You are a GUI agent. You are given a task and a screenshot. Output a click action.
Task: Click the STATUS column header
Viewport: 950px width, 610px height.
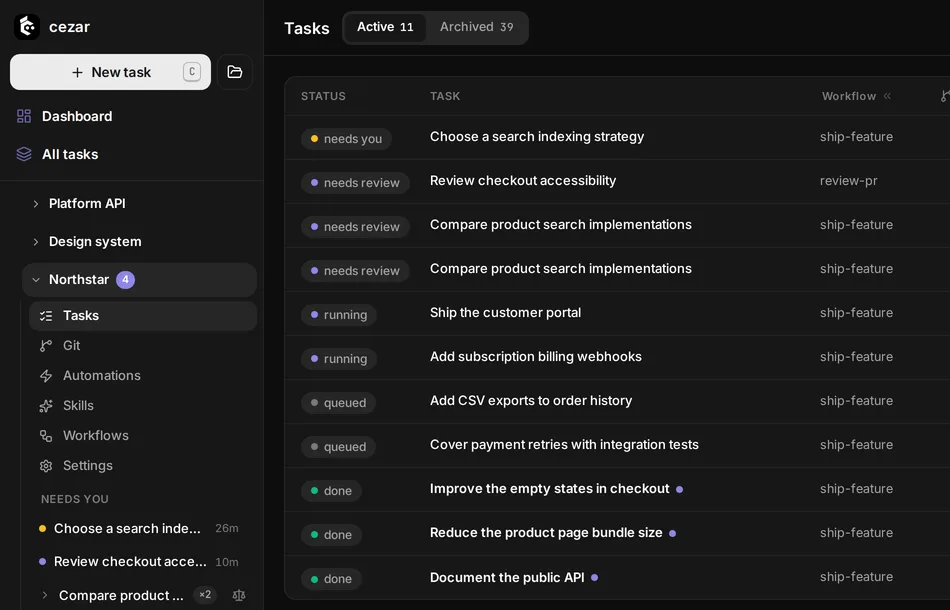(x=324, y=96)
